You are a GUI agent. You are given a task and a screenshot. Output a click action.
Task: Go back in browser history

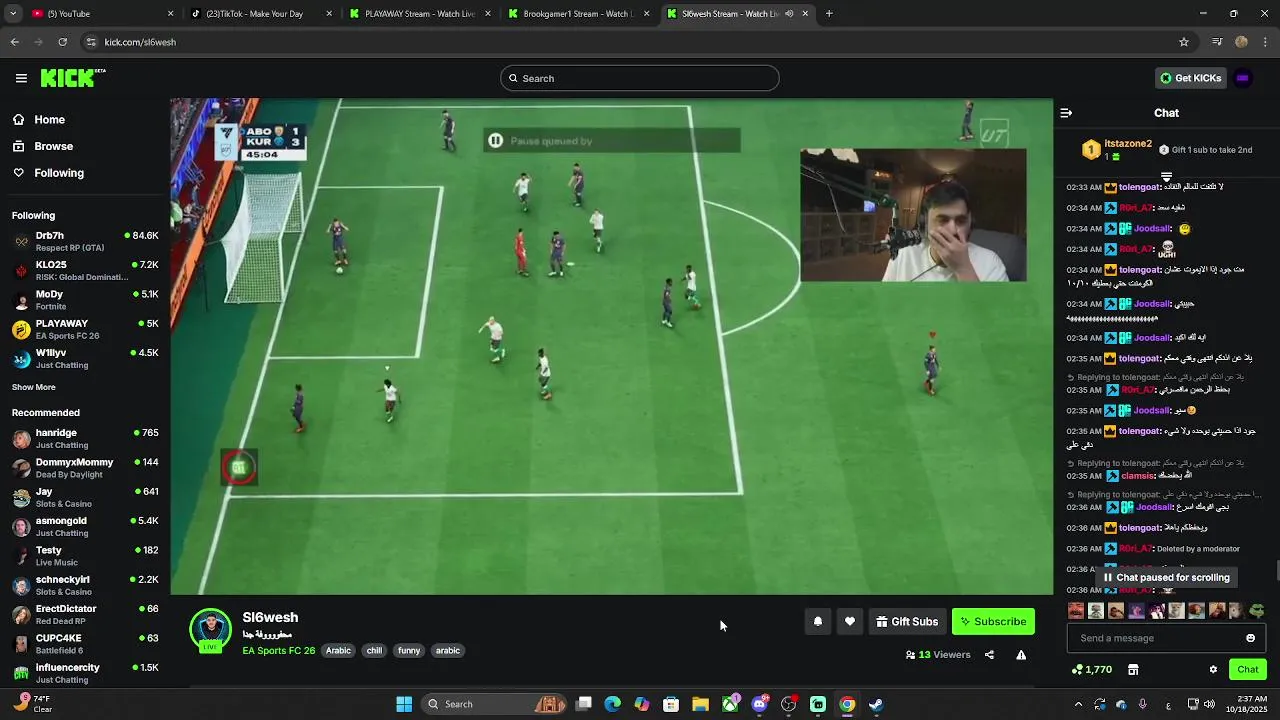point(14,42)
